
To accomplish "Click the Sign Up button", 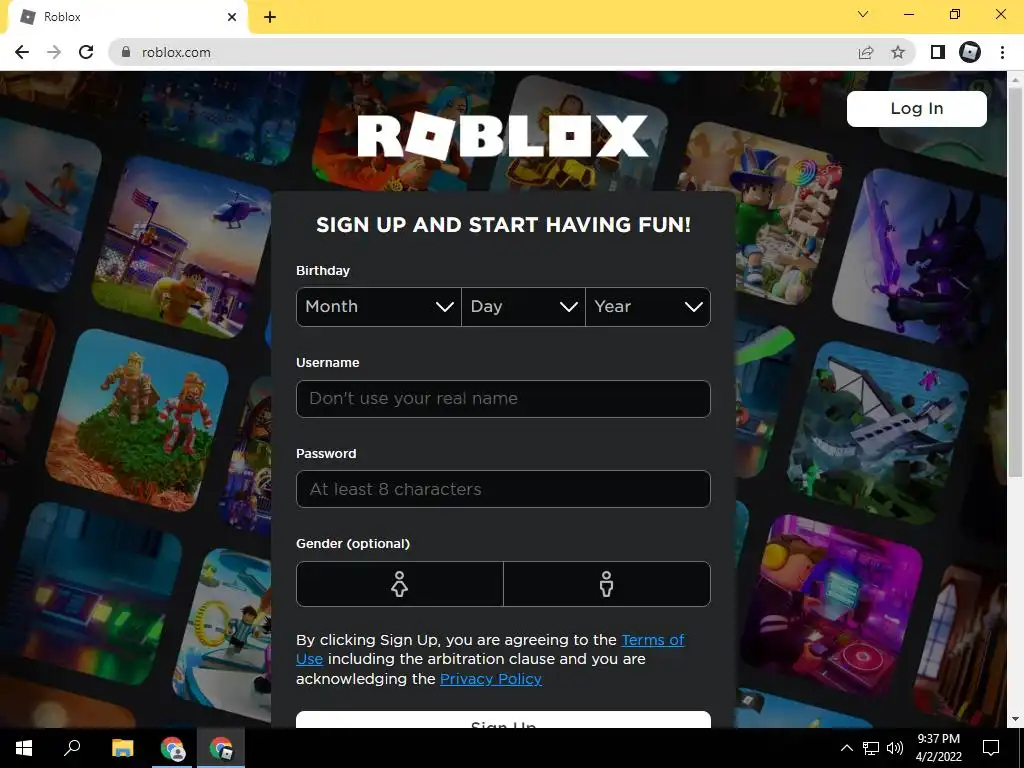I will tap(503, 720).
